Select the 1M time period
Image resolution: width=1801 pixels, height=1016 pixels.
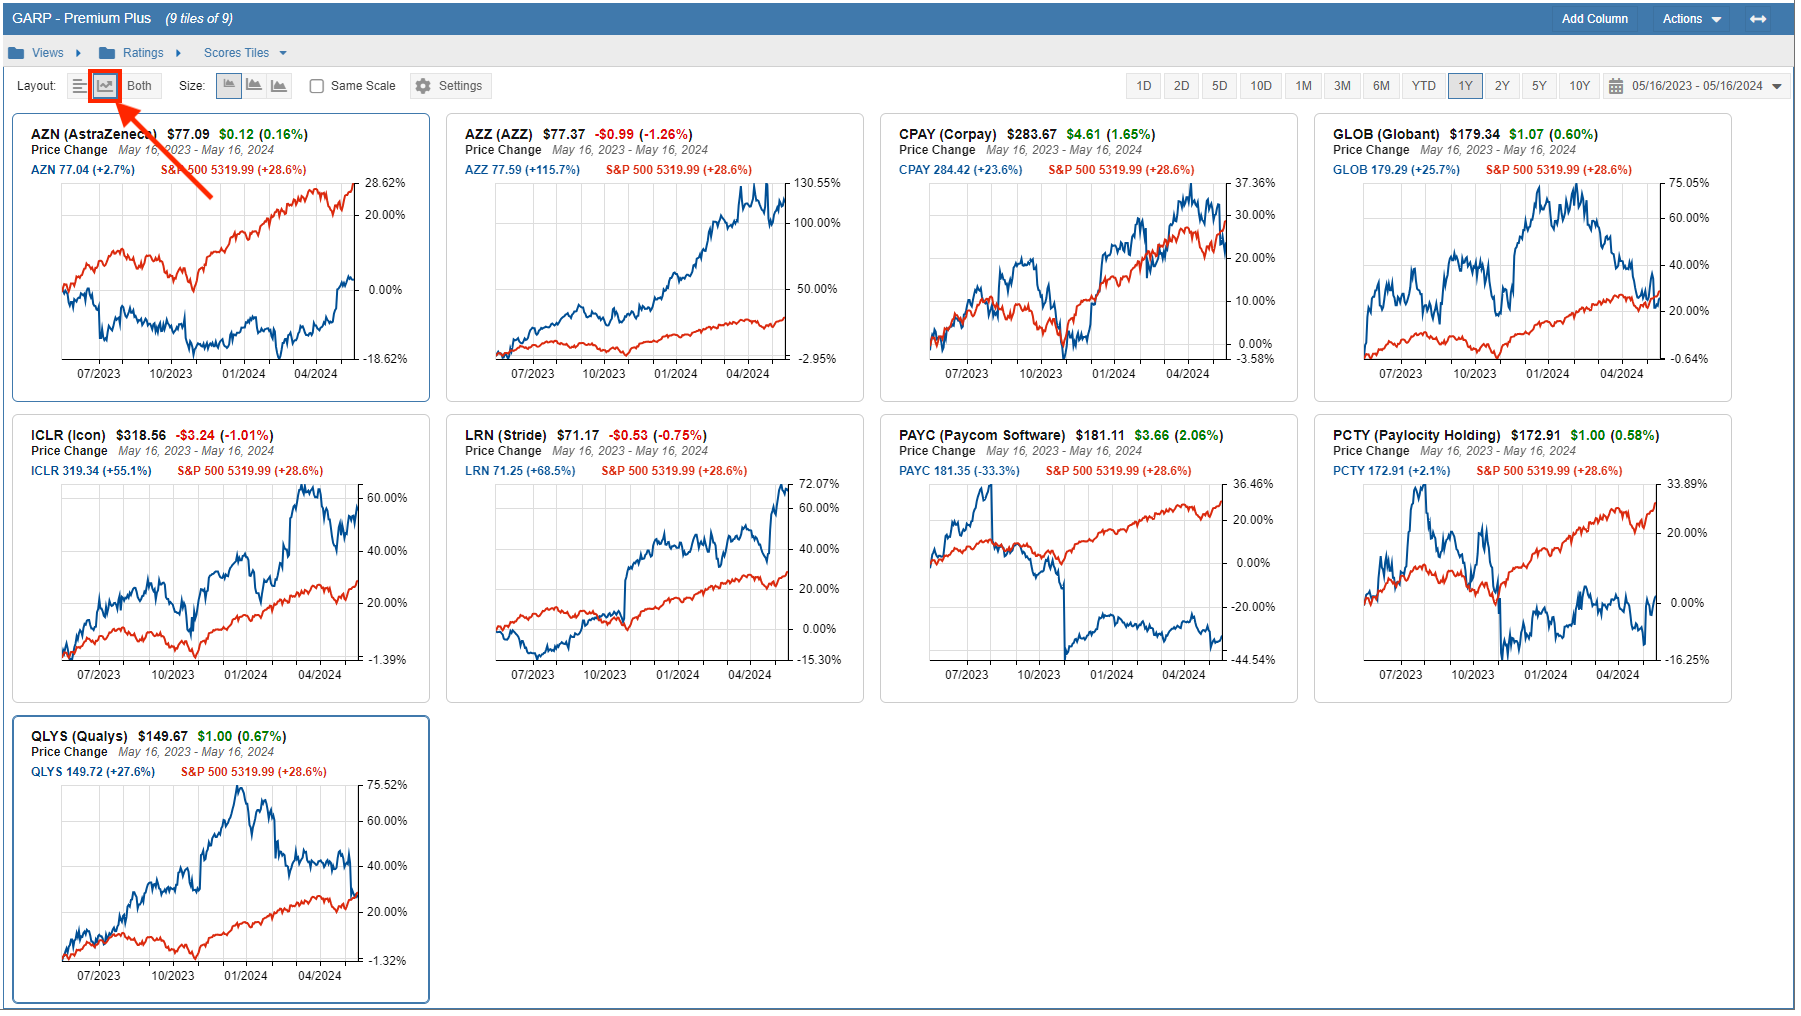coord(1303,86)
